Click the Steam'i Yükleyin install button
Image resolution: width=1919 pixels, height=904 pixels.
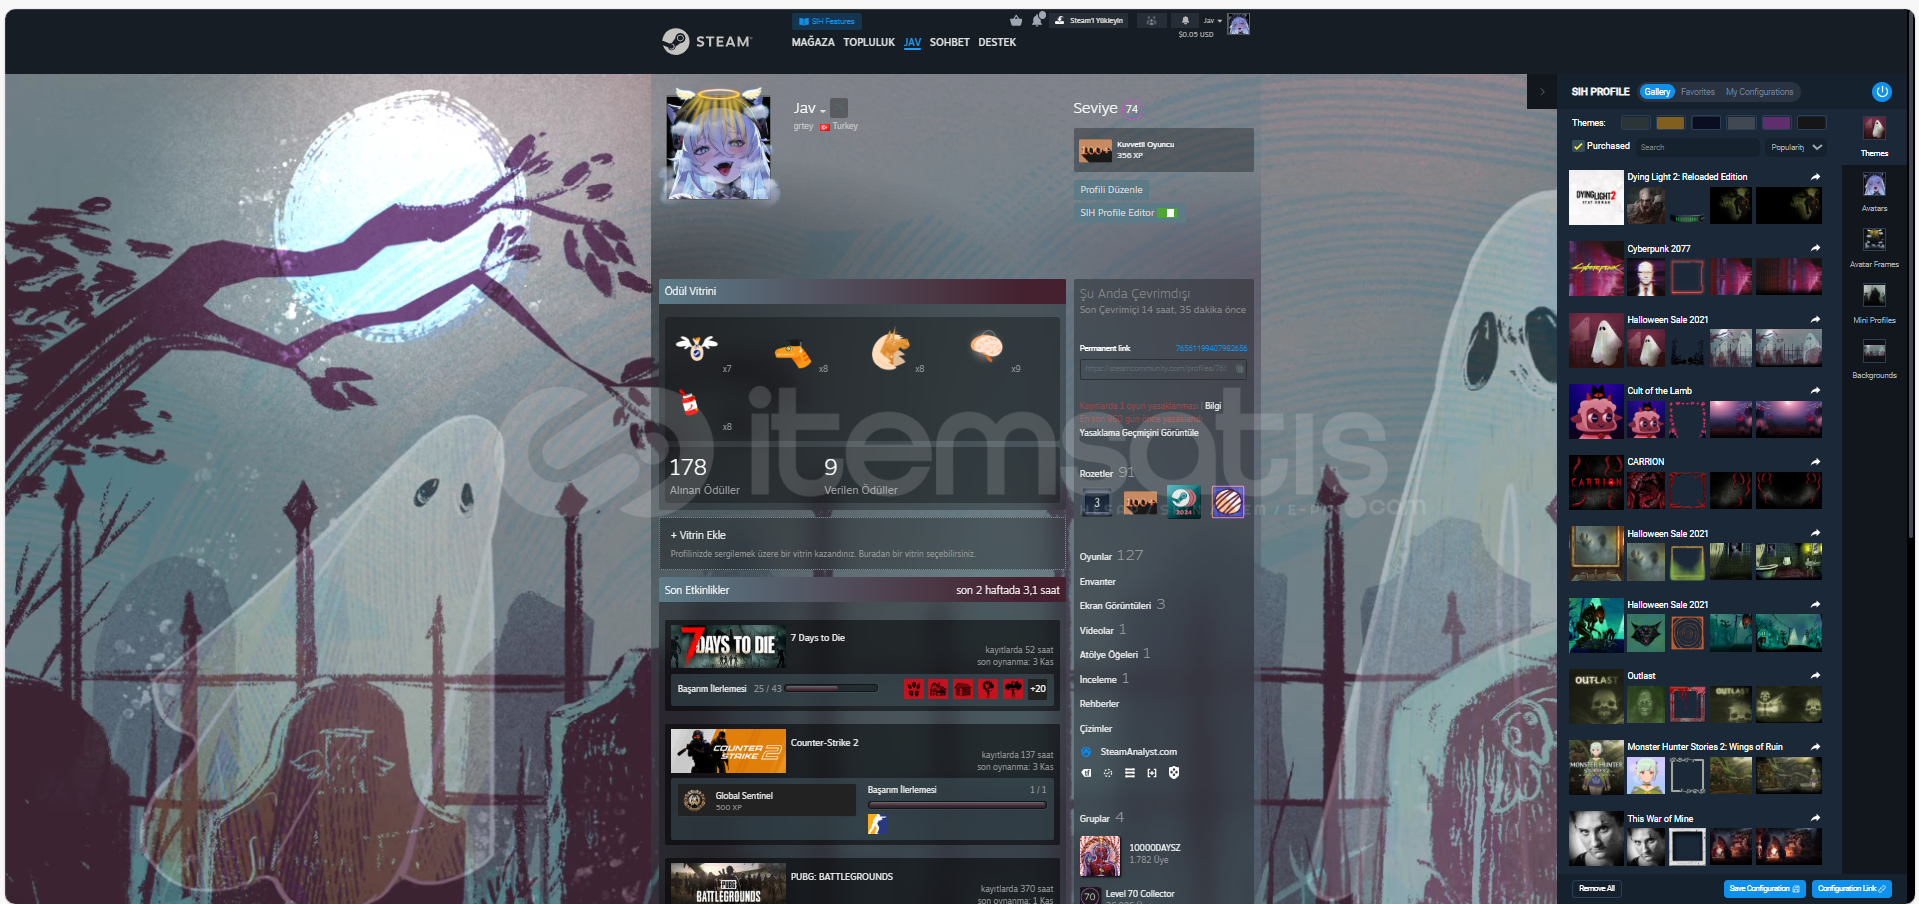1089,21
